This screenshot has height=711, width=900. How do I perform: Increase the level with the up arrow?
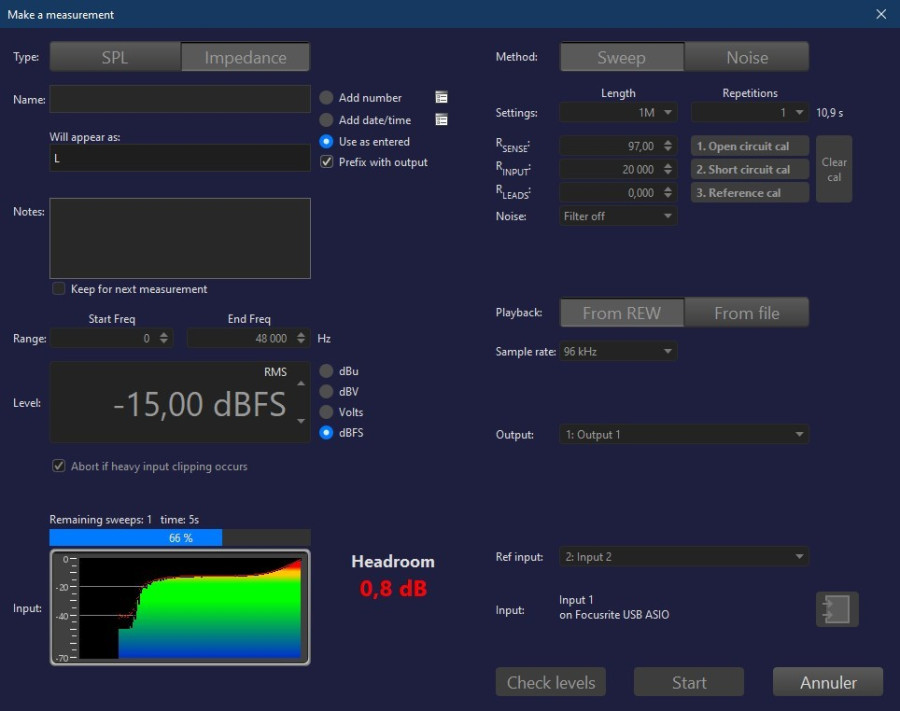coord(301,383)
